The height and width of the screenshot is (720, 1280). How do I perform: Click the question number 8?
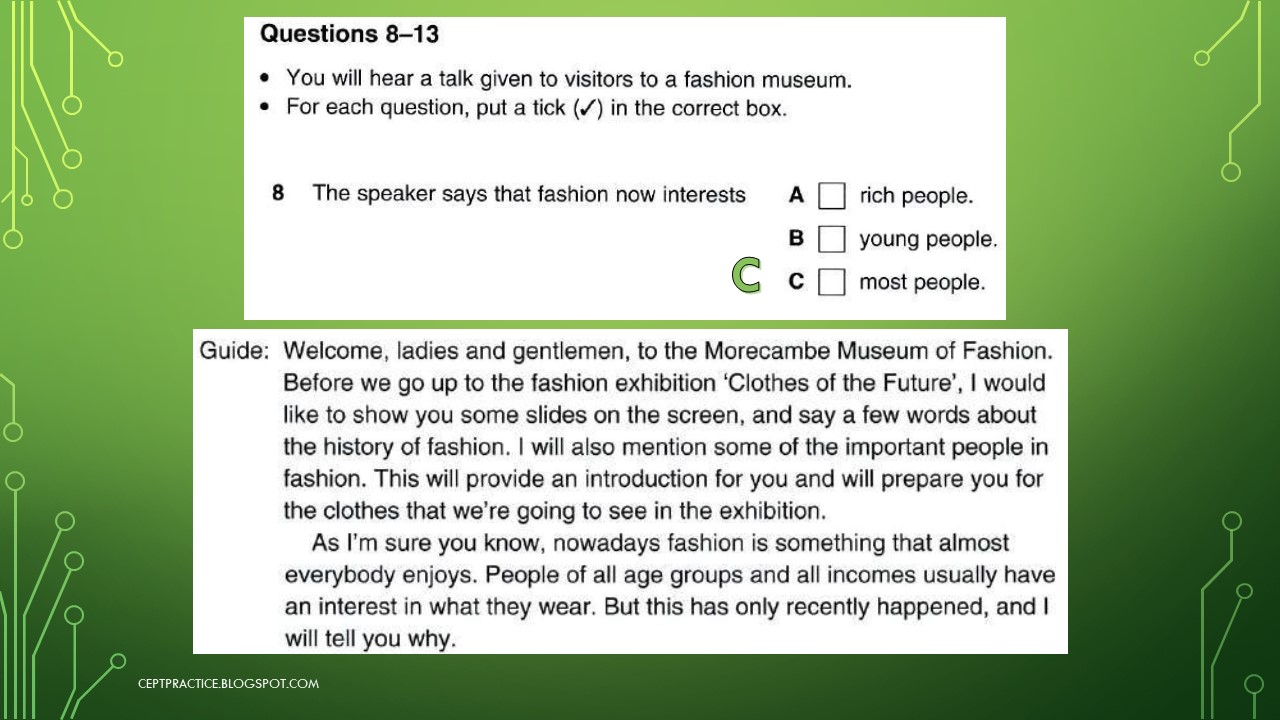point(278,193)
